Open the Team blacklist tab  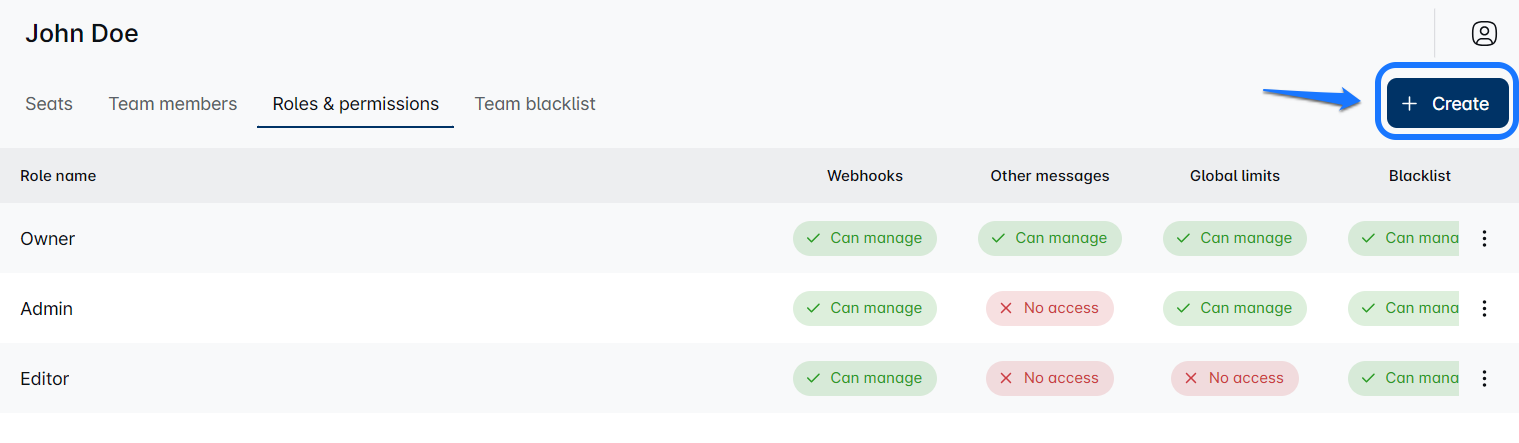[x=535, y=104]
